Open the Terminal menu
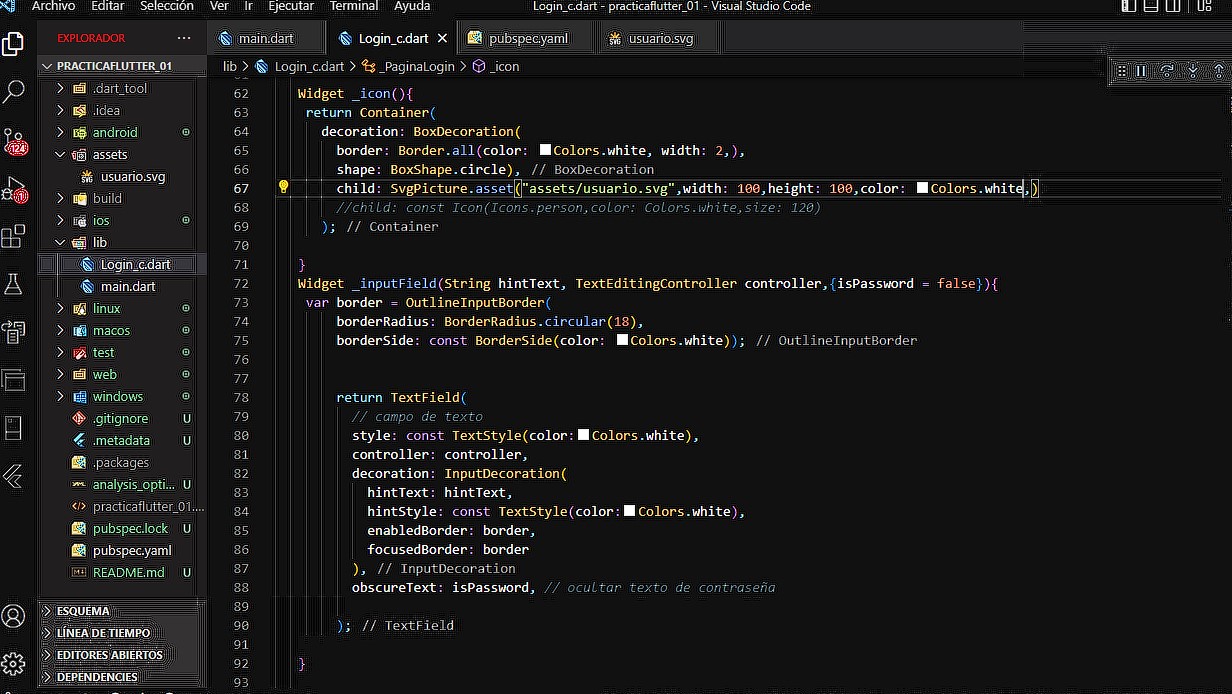1232x694 pixels. click(x=354, y=6)
